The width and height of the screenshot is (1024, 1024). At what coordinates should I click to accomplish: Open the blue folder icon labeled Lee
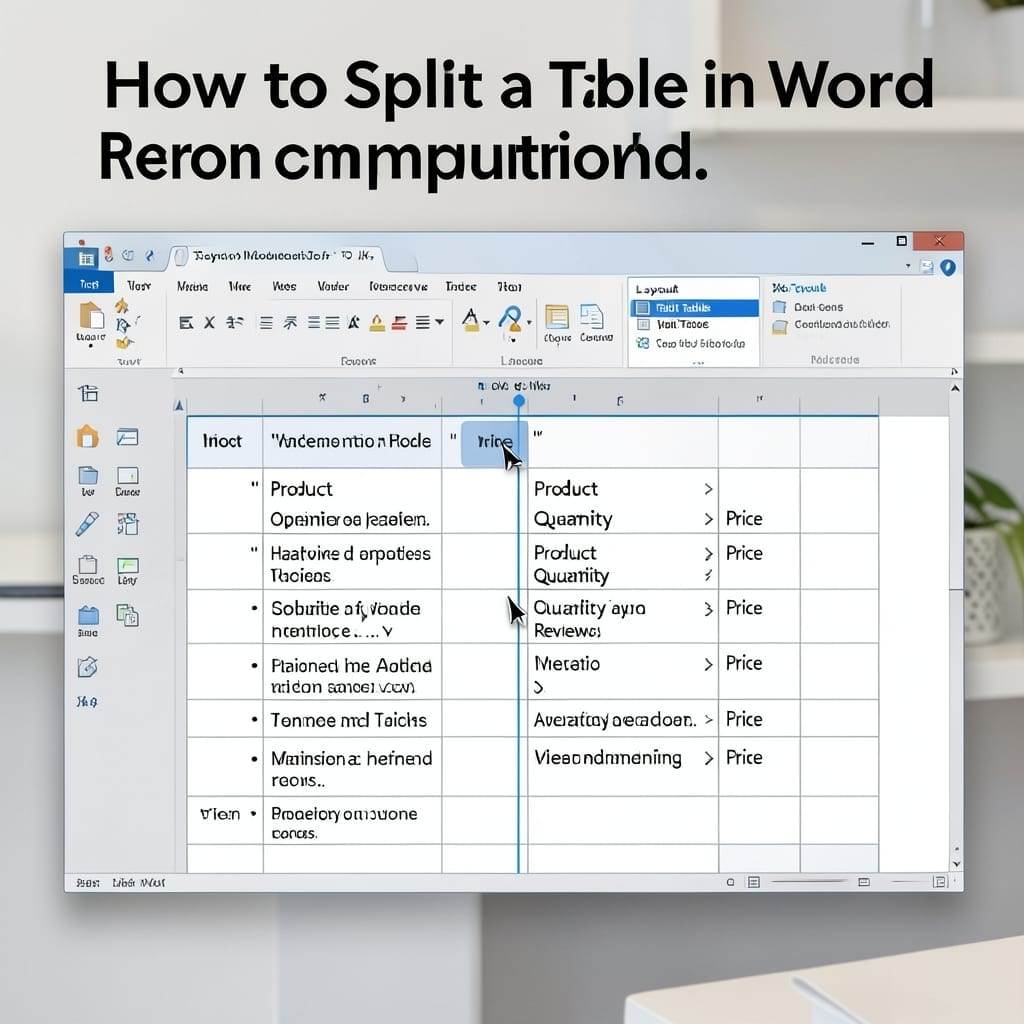(88, 475)
